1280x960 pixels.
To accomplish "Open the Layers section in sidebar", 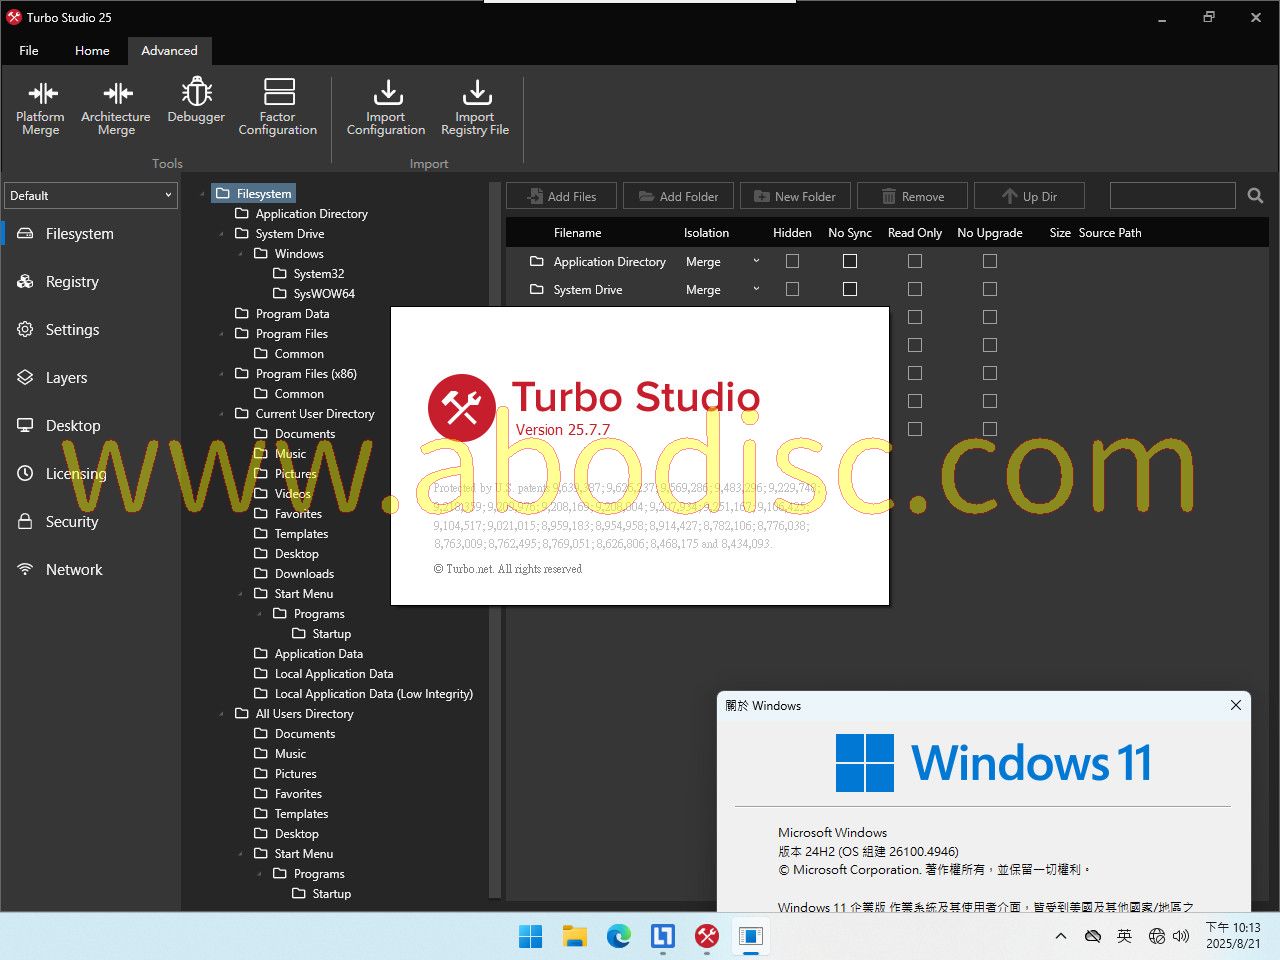I will pyautogui.click(x=66, y=378).
